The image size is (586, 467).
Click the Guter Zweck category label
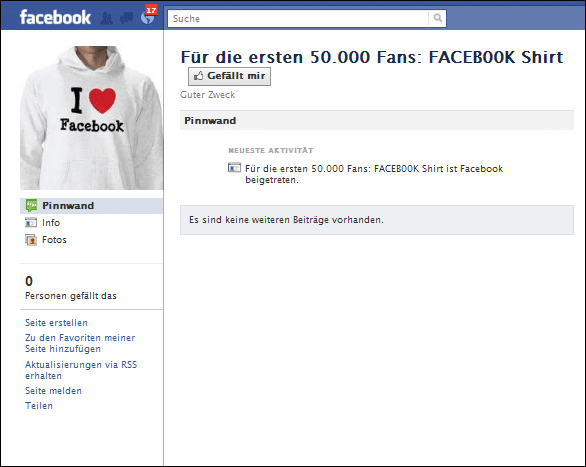tap(208, 95)
